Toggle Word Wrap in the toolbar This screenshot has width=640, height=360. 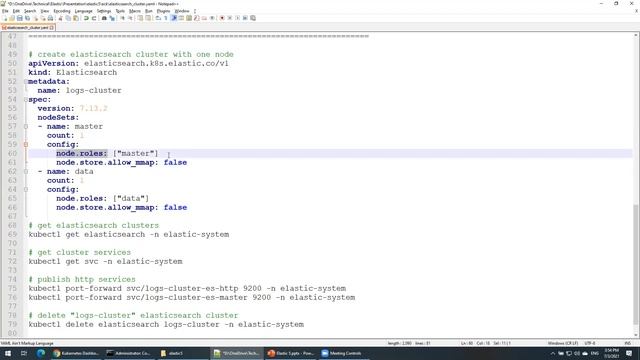coord(158,18)
